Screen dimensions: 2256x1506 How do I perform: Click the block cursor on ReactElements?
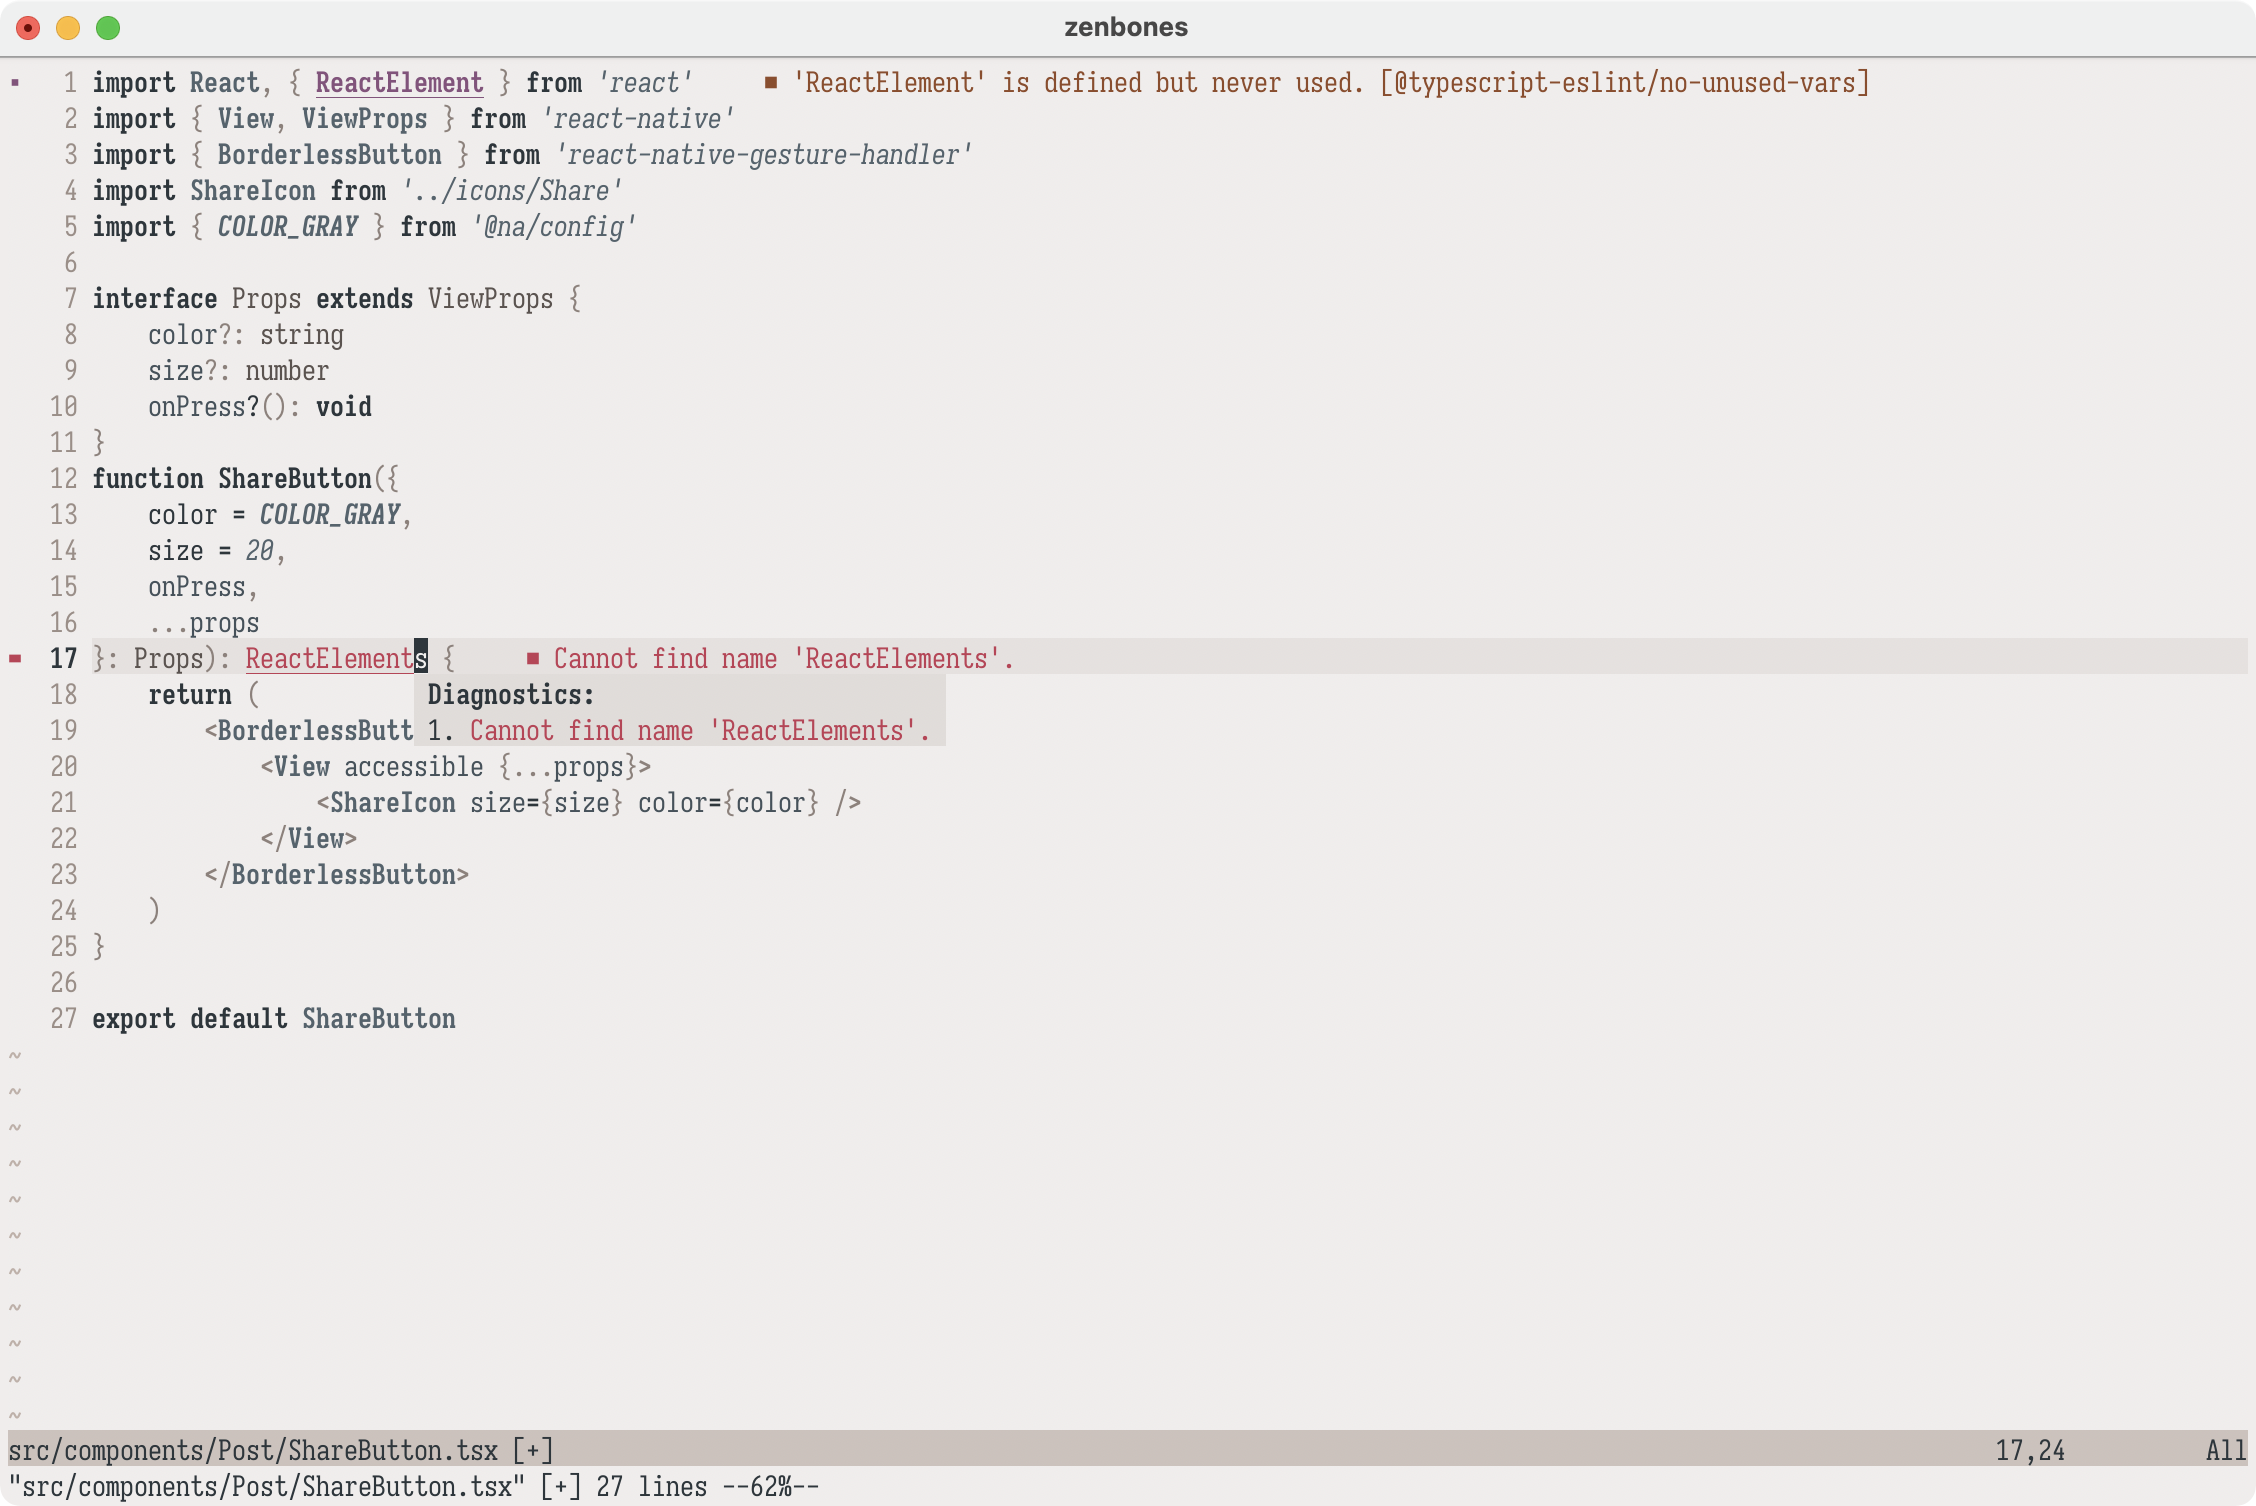(x=421, y=659)
